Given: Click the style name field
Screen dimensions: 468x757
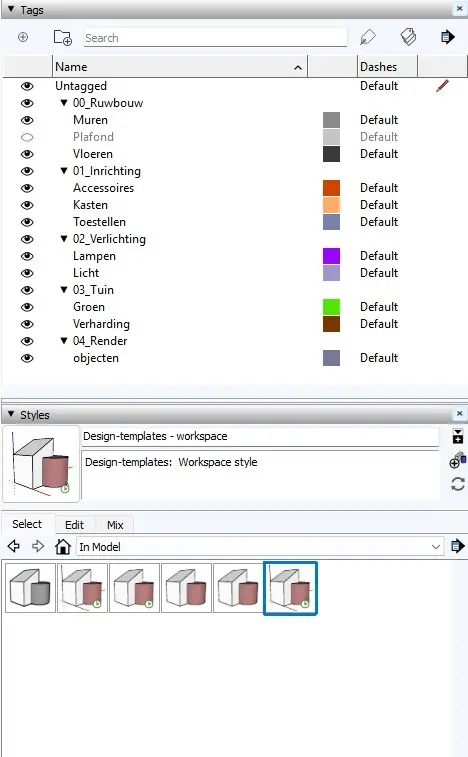Looking at the screenshot, I should click(260, 436).
